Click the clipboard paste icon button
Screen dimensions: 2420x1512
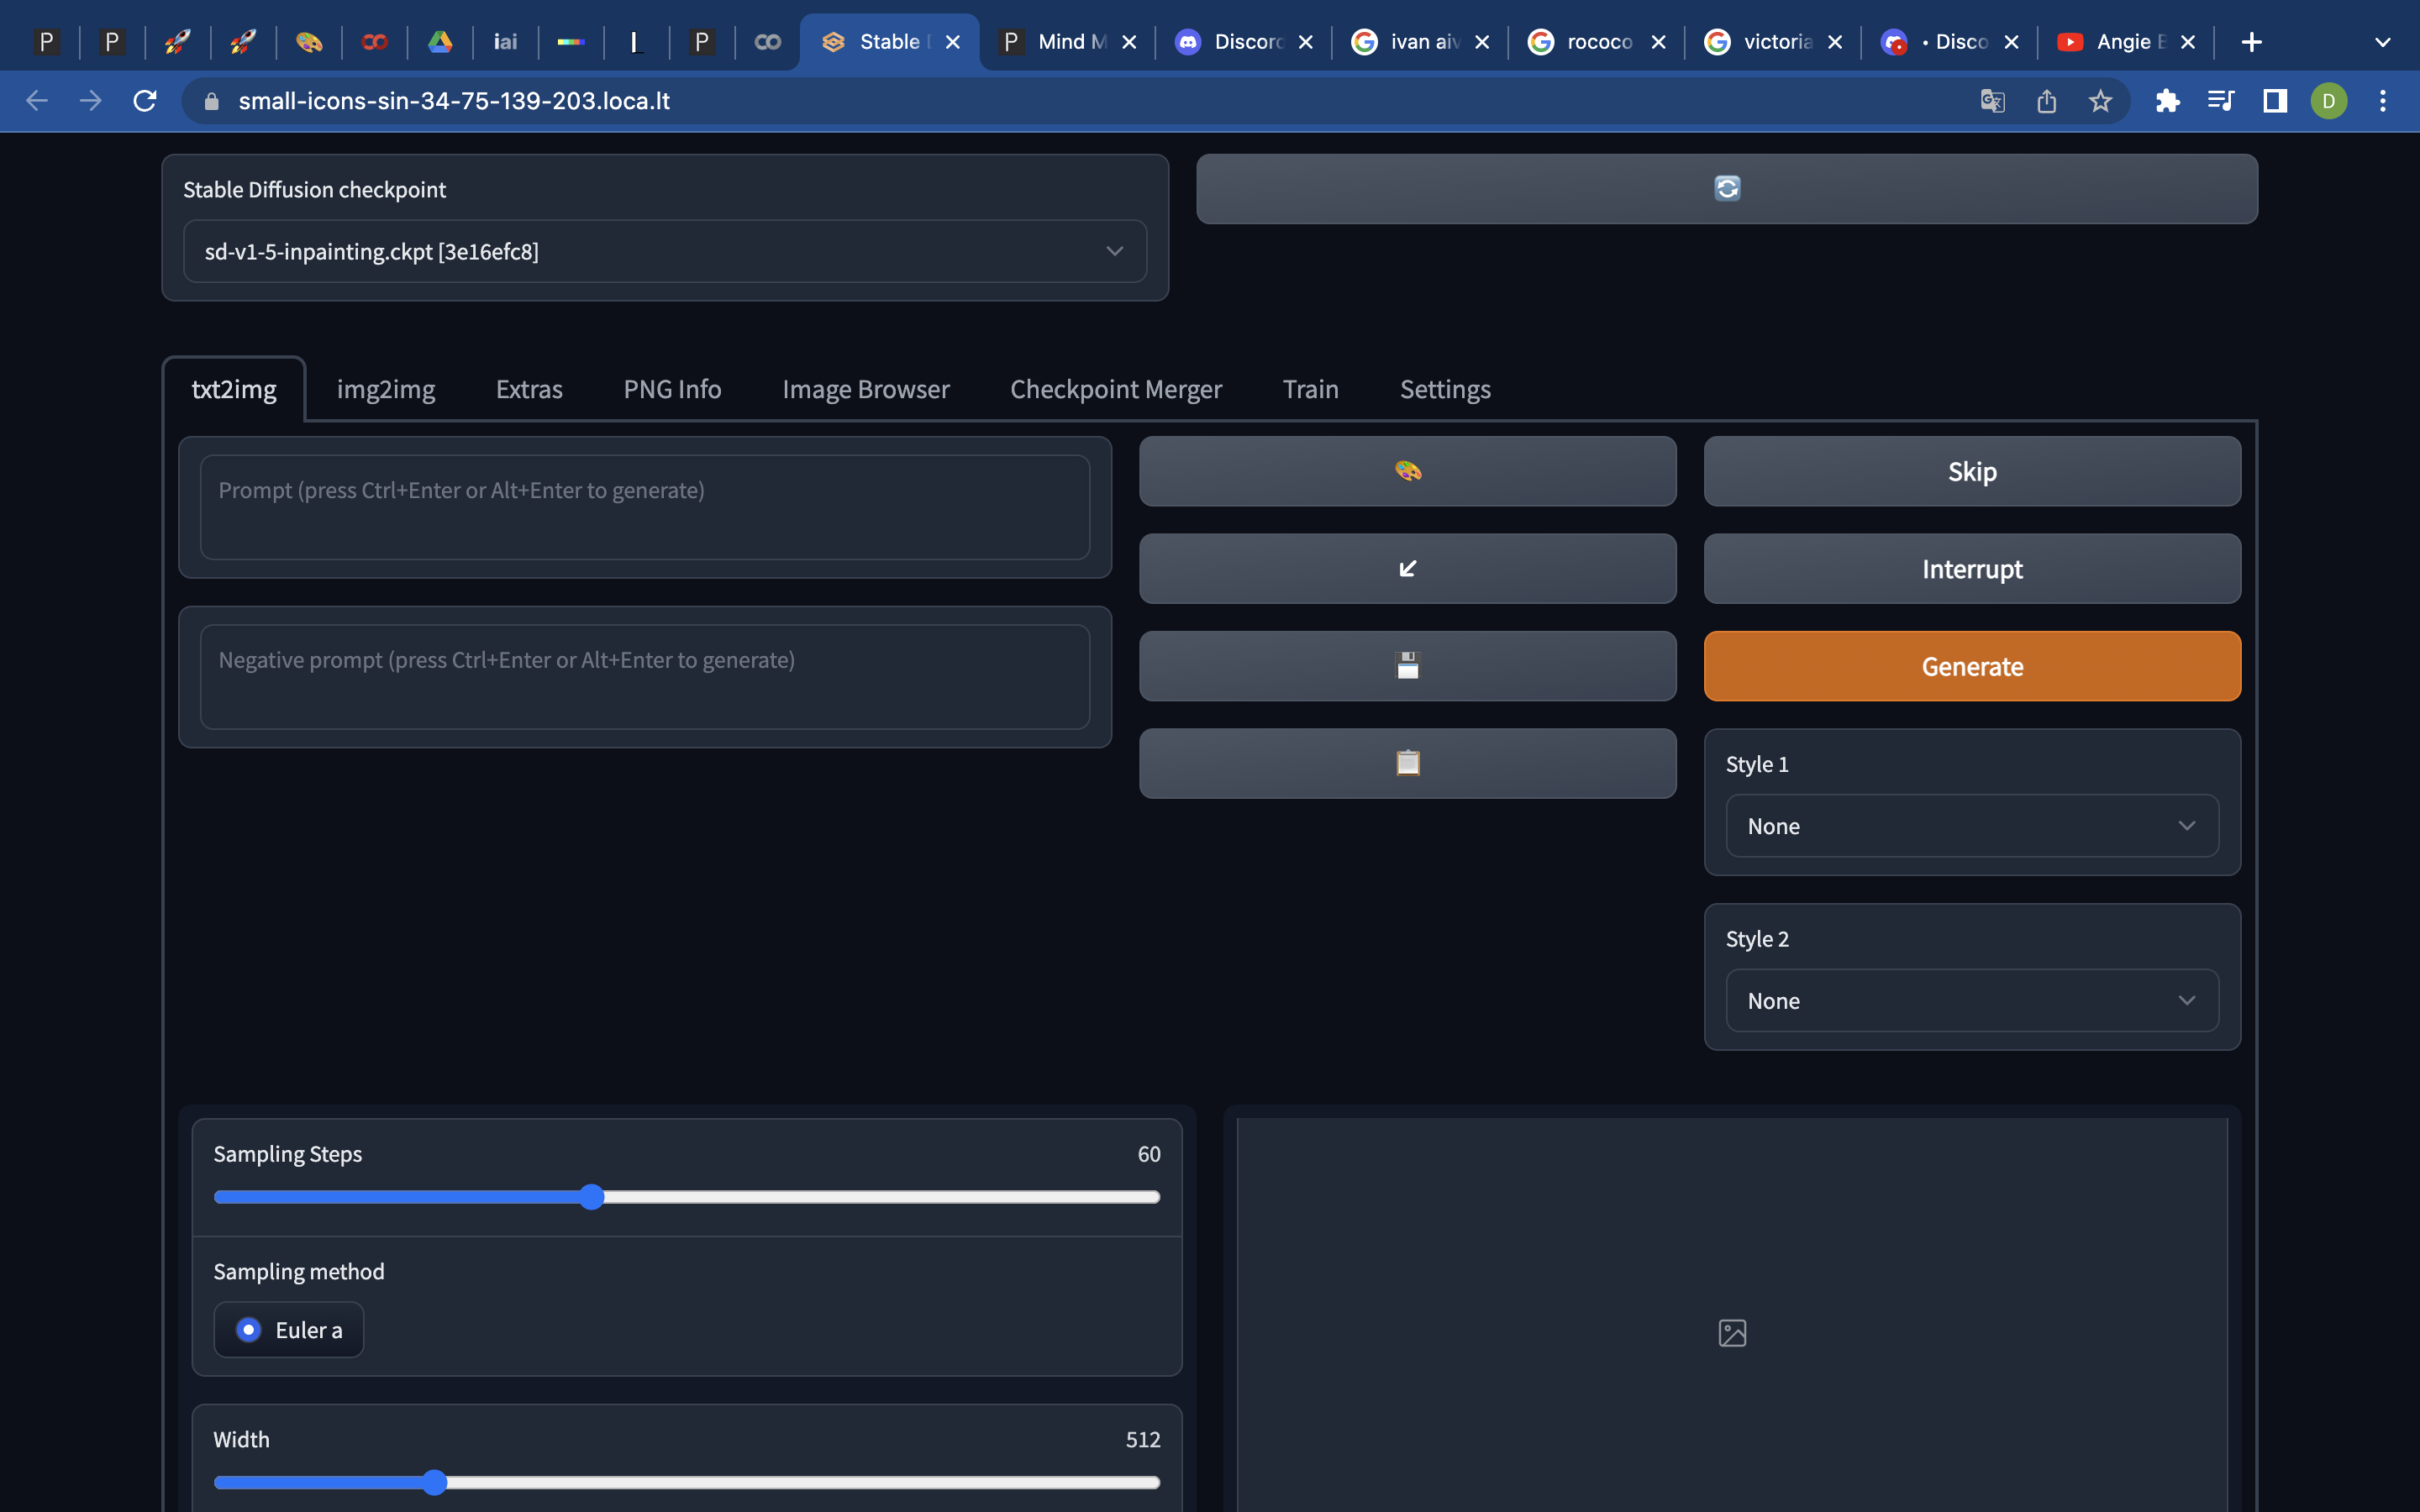[x=1407, y=762]
